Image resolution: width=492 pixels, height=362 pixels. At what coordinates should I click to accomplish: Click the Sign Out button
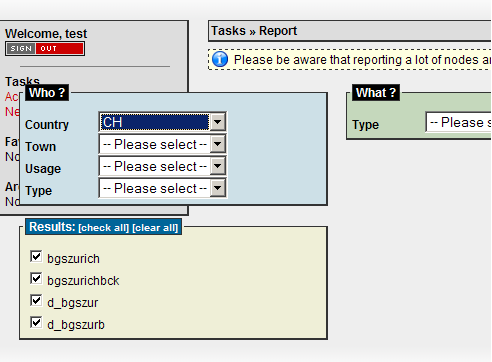click(45, 49)
